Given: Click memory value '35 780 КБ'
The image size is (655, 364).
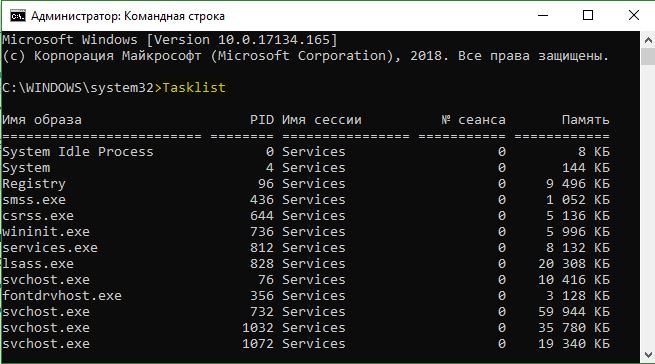Looking at the screenshot, I should [574, 328].
